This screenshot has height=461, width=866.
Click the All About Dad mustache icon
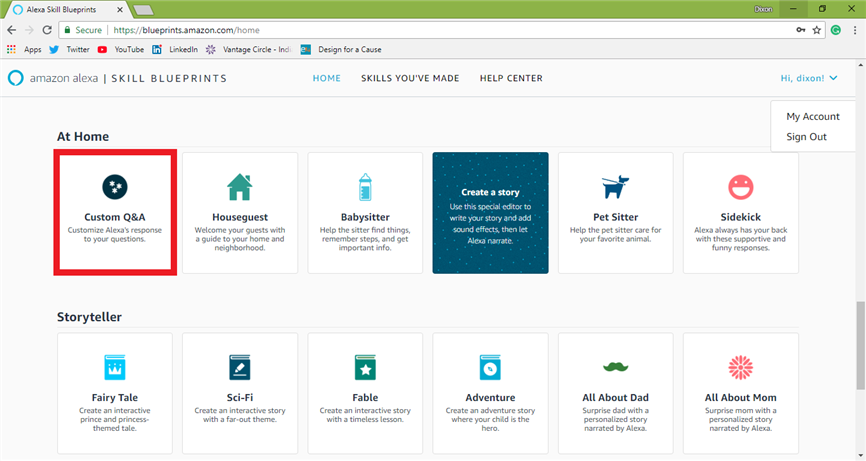point(615,367)
